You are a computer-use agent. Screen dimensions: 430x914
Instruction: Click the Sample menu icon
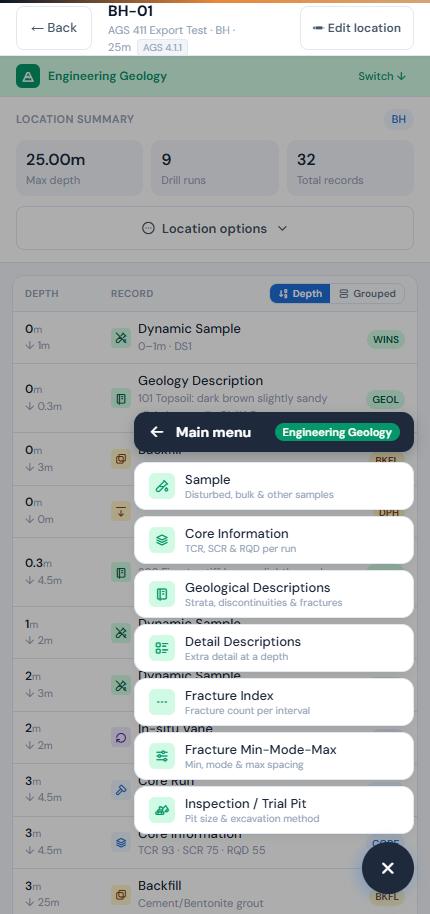tap(162, 486)
